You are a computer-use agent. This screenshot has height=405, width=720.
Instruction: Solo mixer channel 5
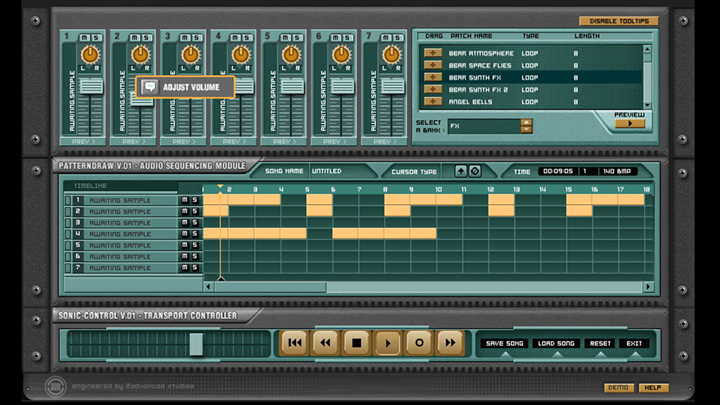pyautogui.click(x=297, y=37)
